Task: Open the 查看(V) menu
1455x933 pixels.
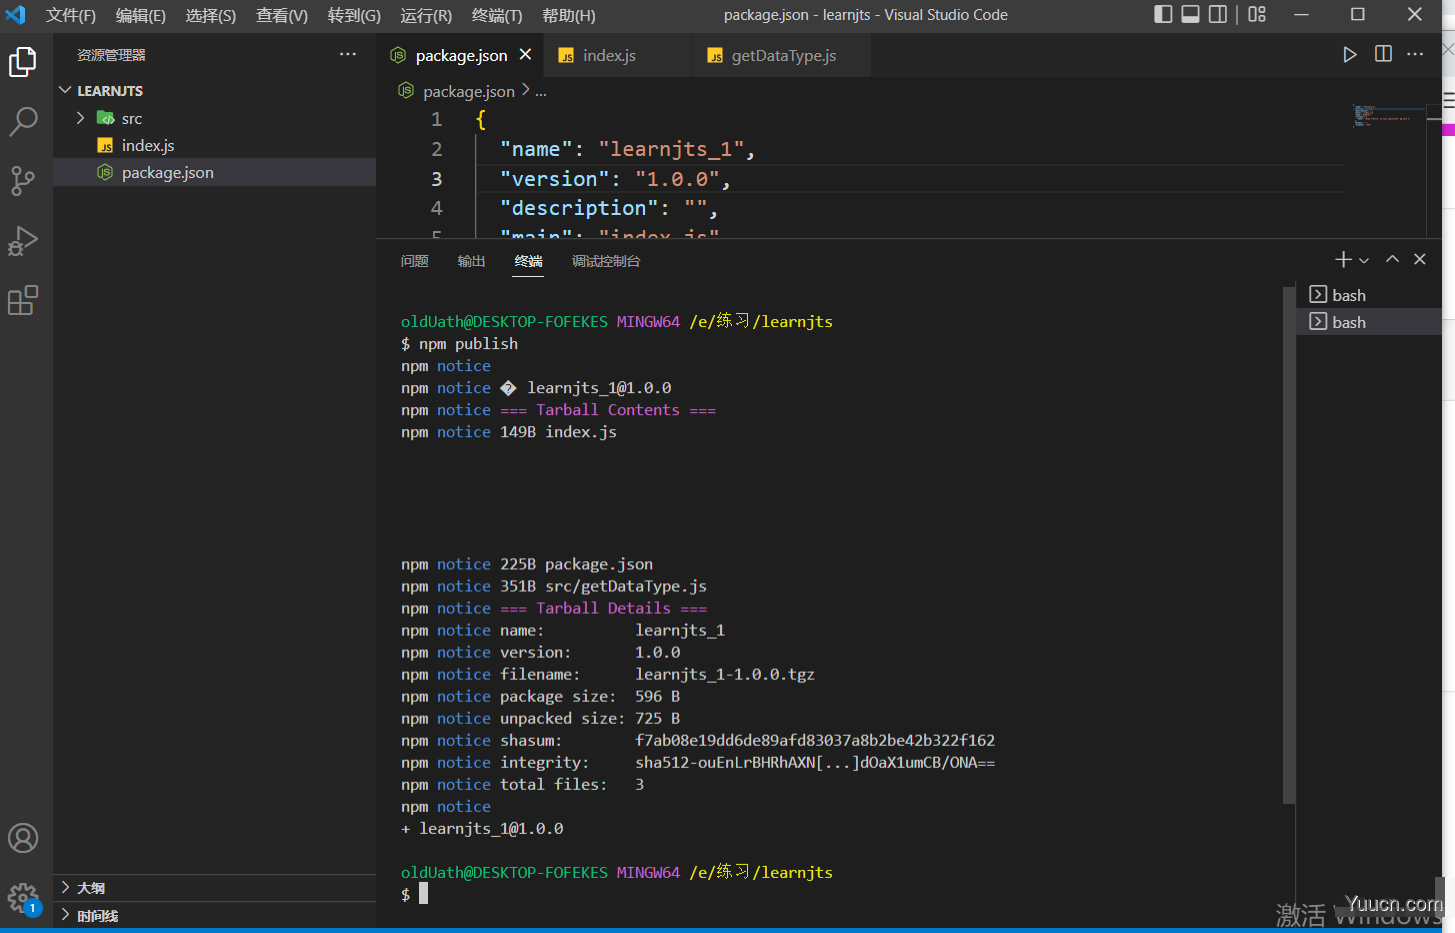Action: (281, 15)
